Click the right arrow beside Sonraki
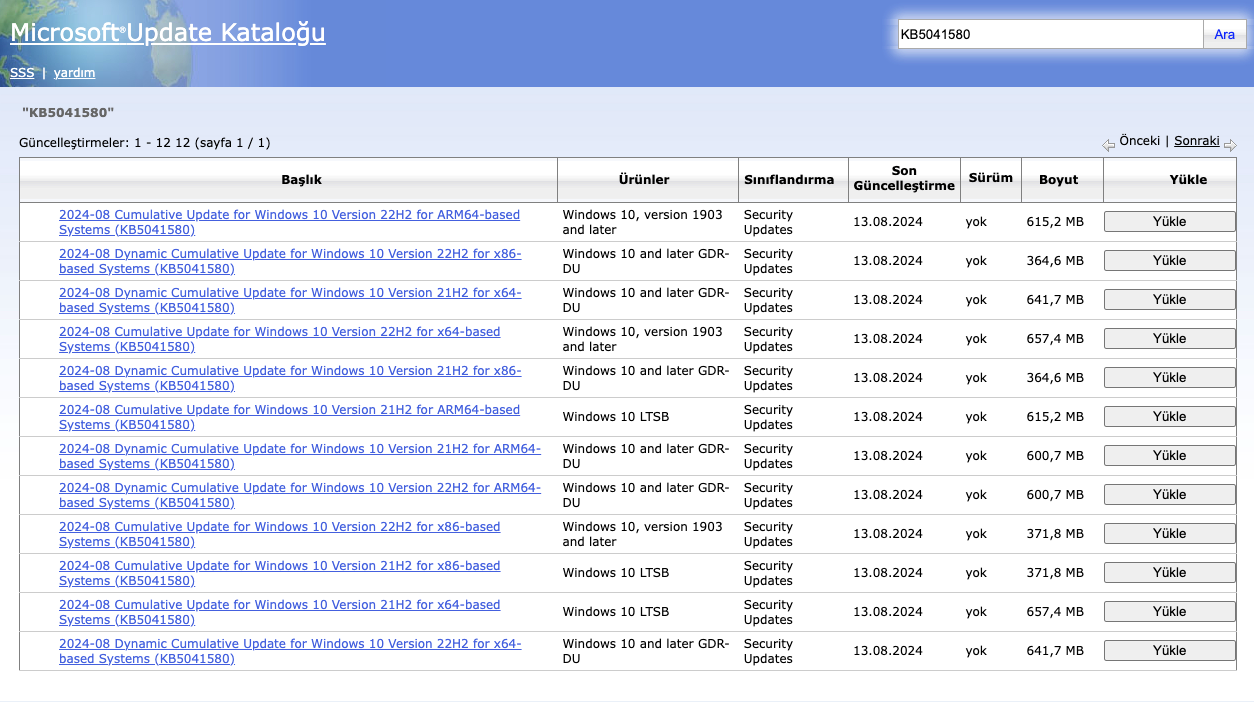 pos(1231,144)
